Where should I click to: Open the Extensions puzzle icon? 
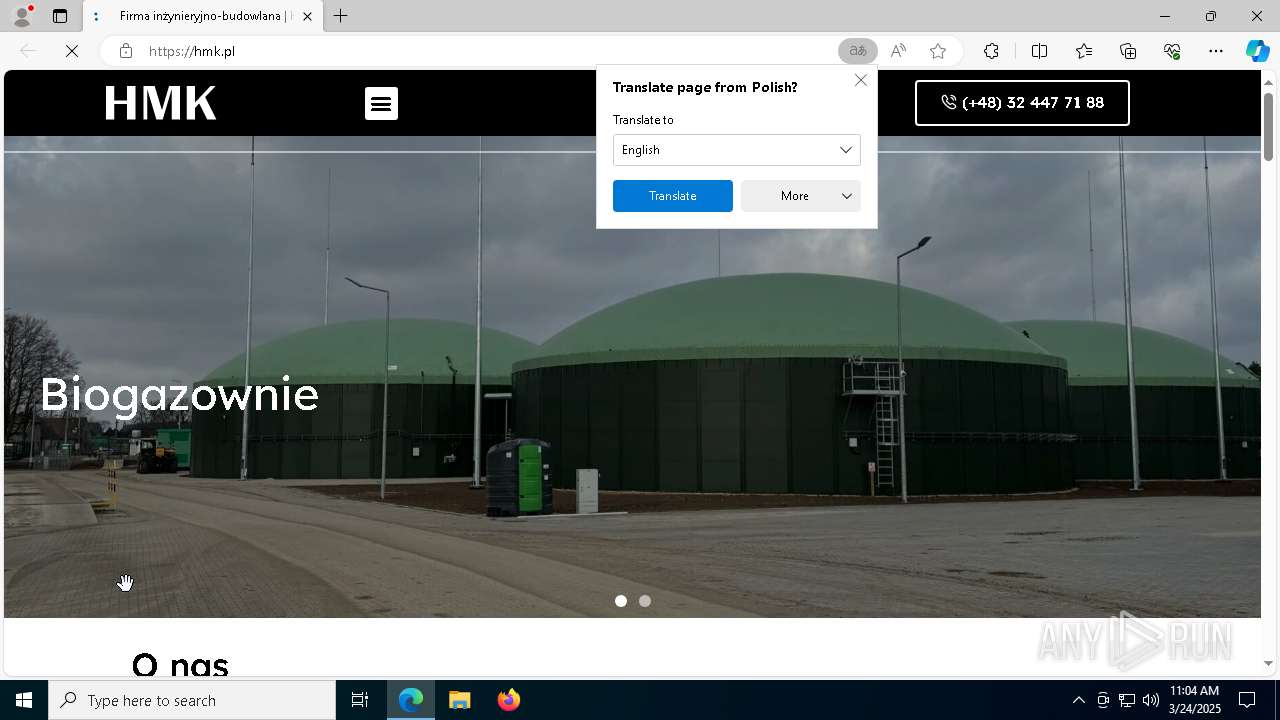[x=991, y=51]
